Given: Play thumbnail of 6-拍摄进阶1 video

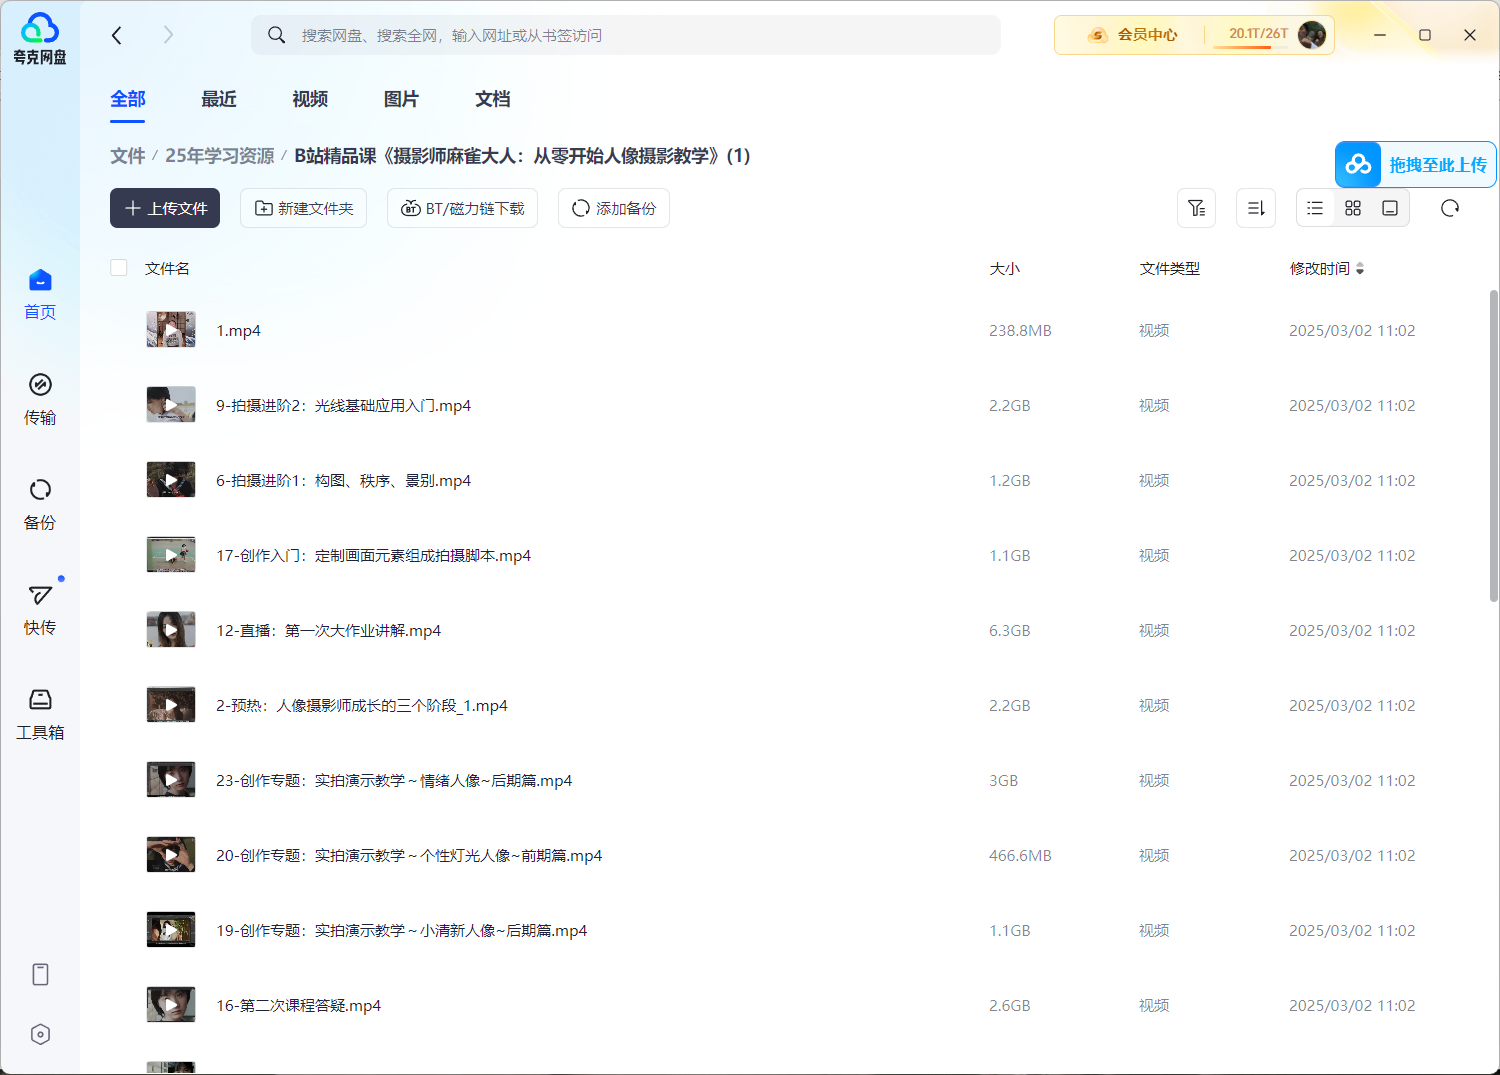Looking at the screenshot, I should click(171, 479).
